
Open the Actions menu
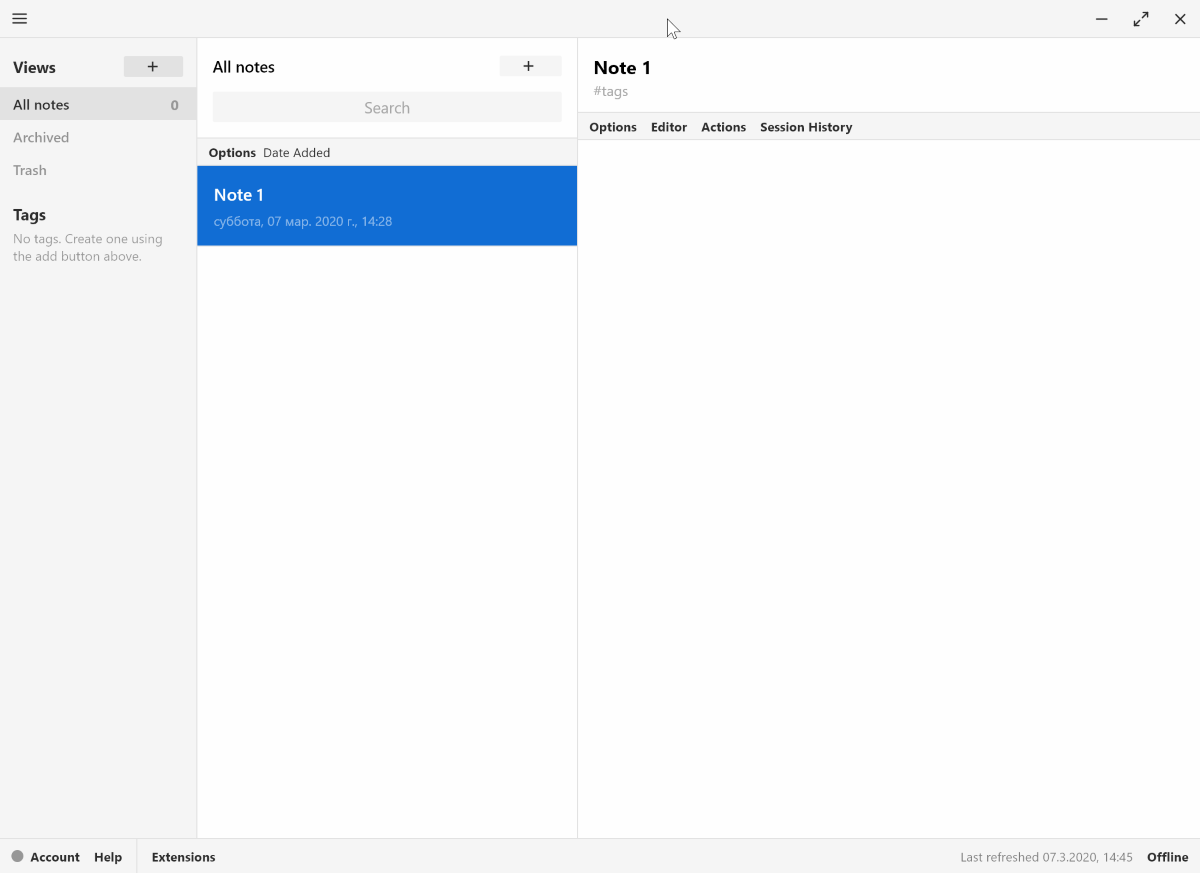[x=723, y=127]
